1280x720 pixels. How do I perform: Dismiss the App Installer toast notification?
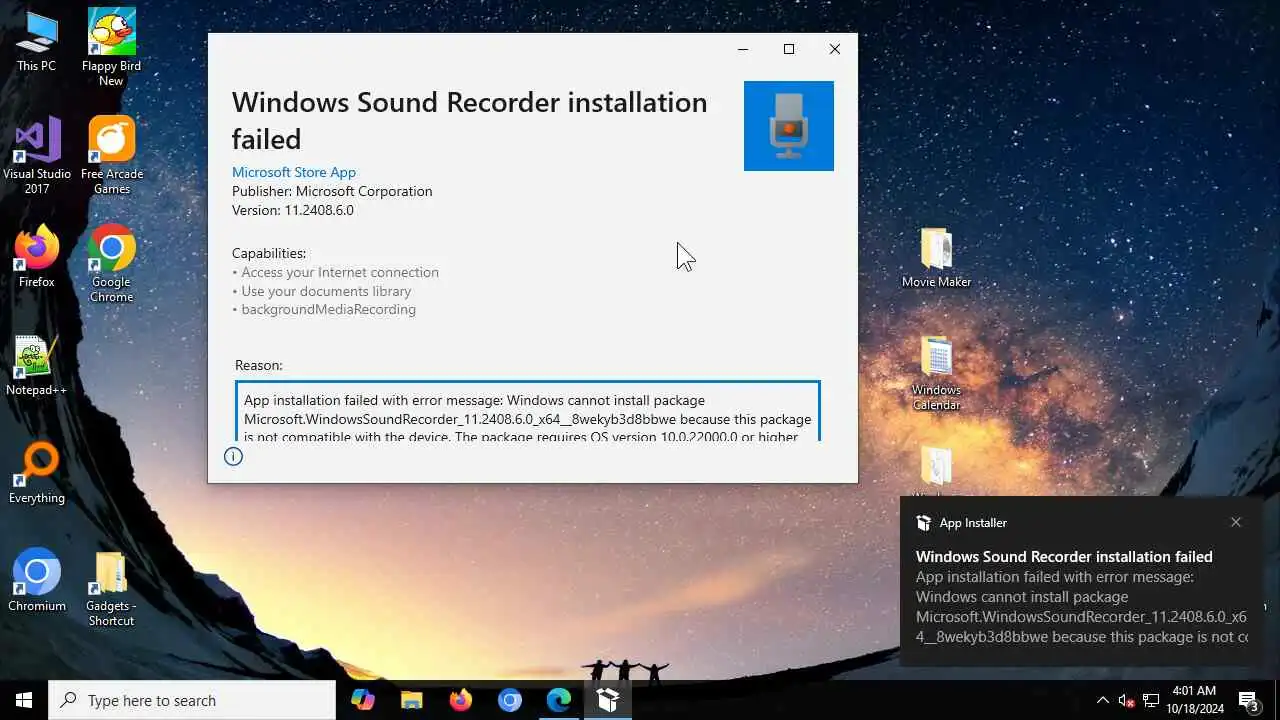click(1236, 522)
